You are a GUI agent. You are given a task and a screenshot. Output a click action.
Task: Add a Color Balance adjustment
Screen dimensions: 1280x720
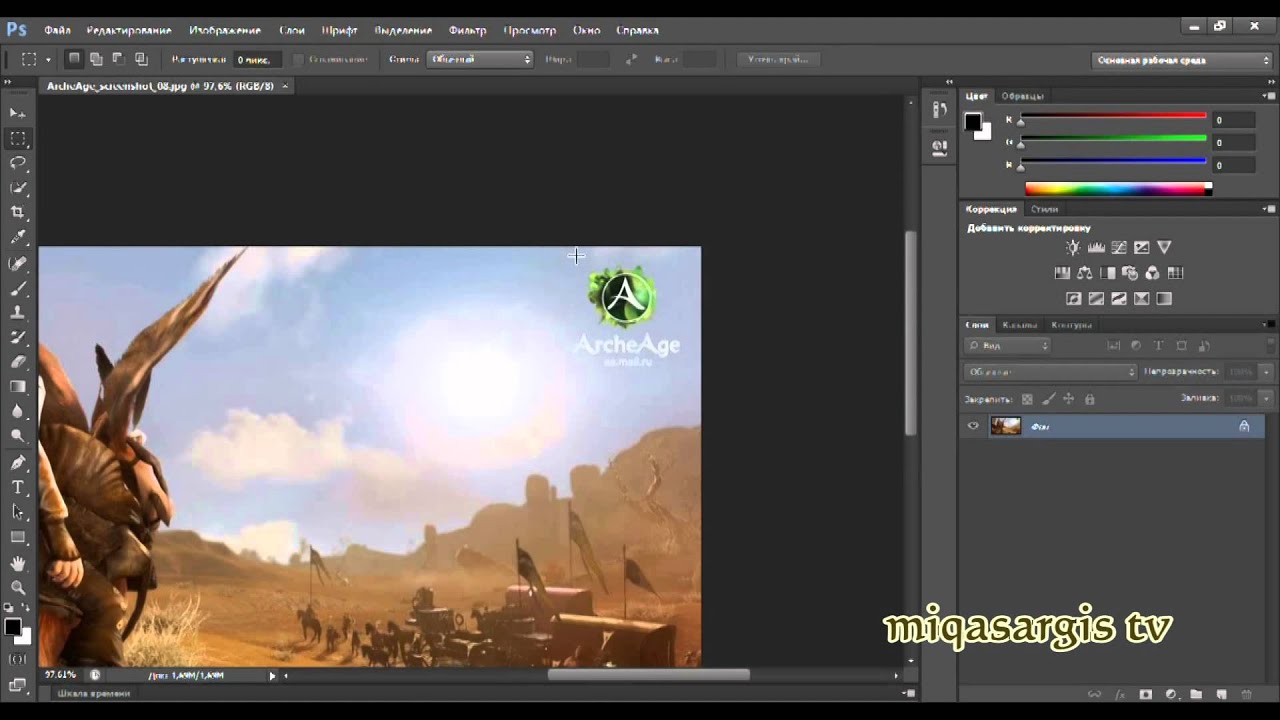[1085, 273]
